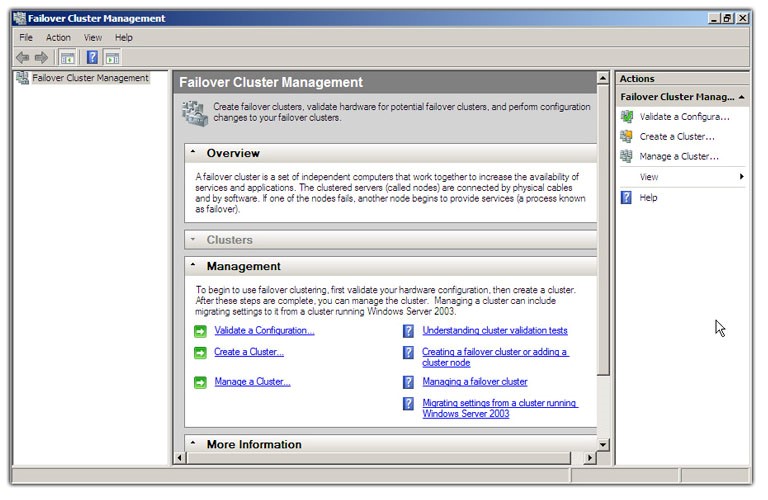Screen dimensions: 768x500
Task: Click the vertical scrollbar up arrow
Action: tap(603, 78)
